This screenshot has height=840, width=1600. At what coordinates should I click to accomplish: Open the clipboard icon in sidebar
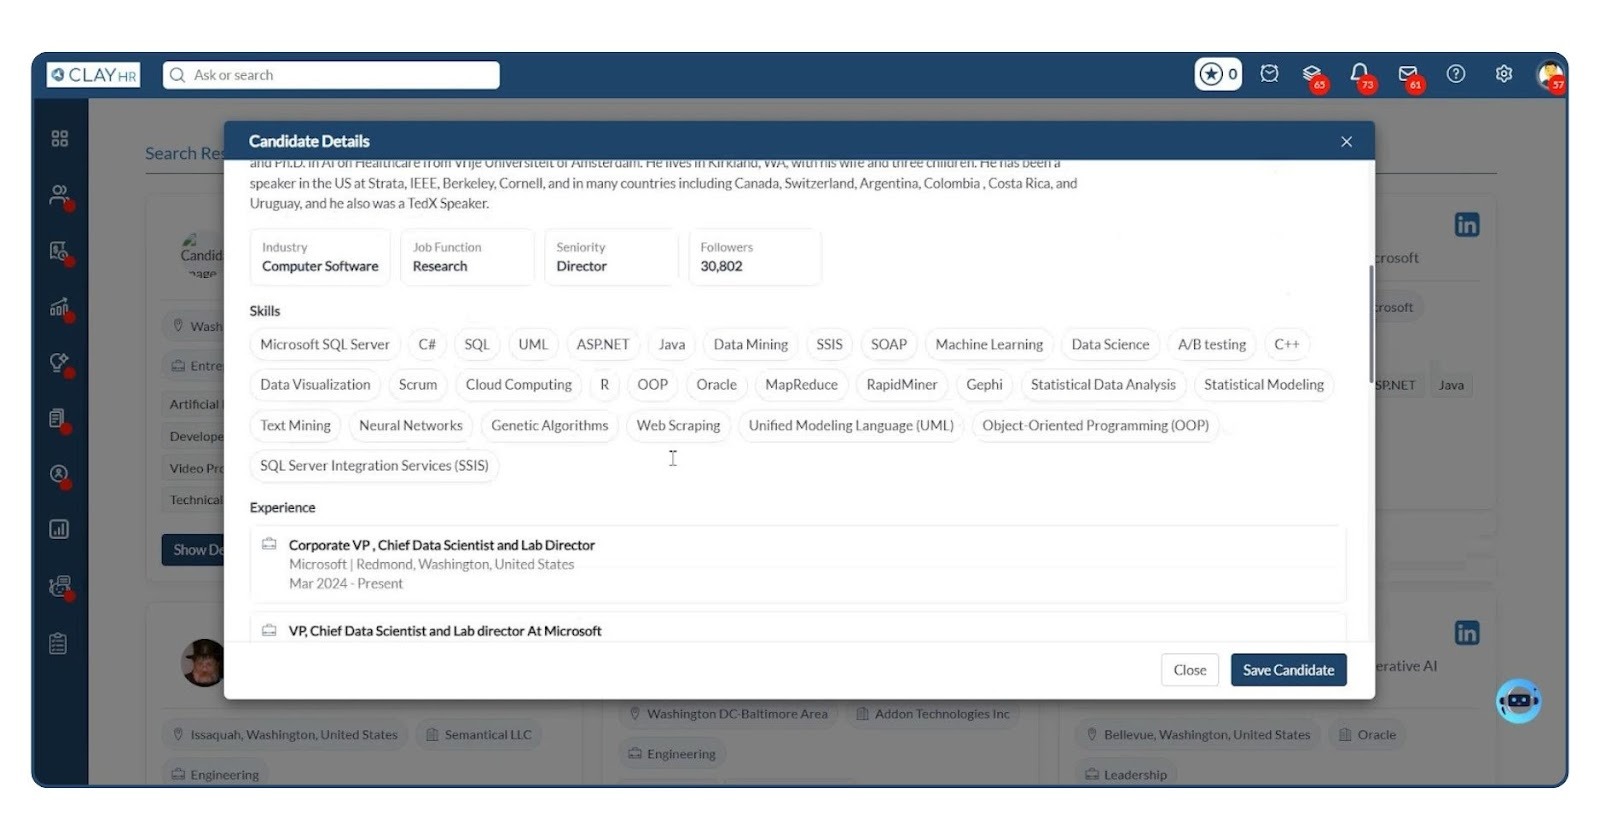pyautogui.click(x=58, y=644)
